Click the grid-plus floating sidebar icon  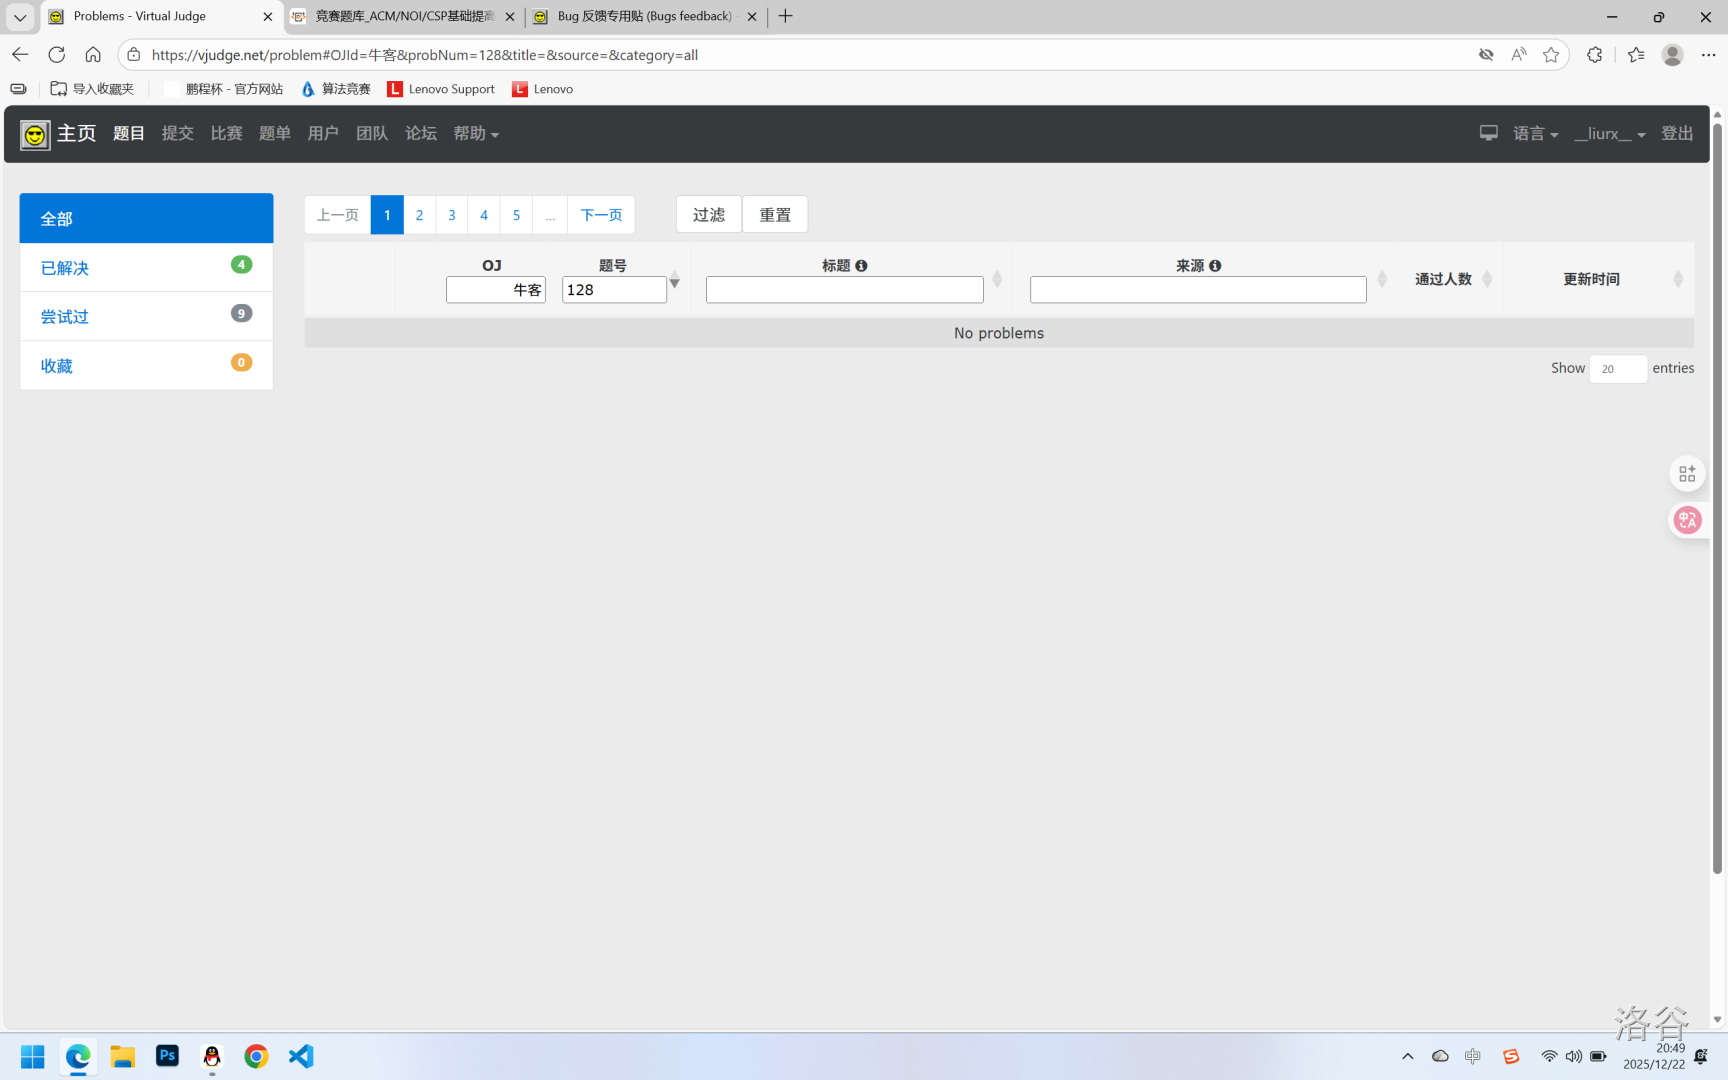tap(1687, 474)
